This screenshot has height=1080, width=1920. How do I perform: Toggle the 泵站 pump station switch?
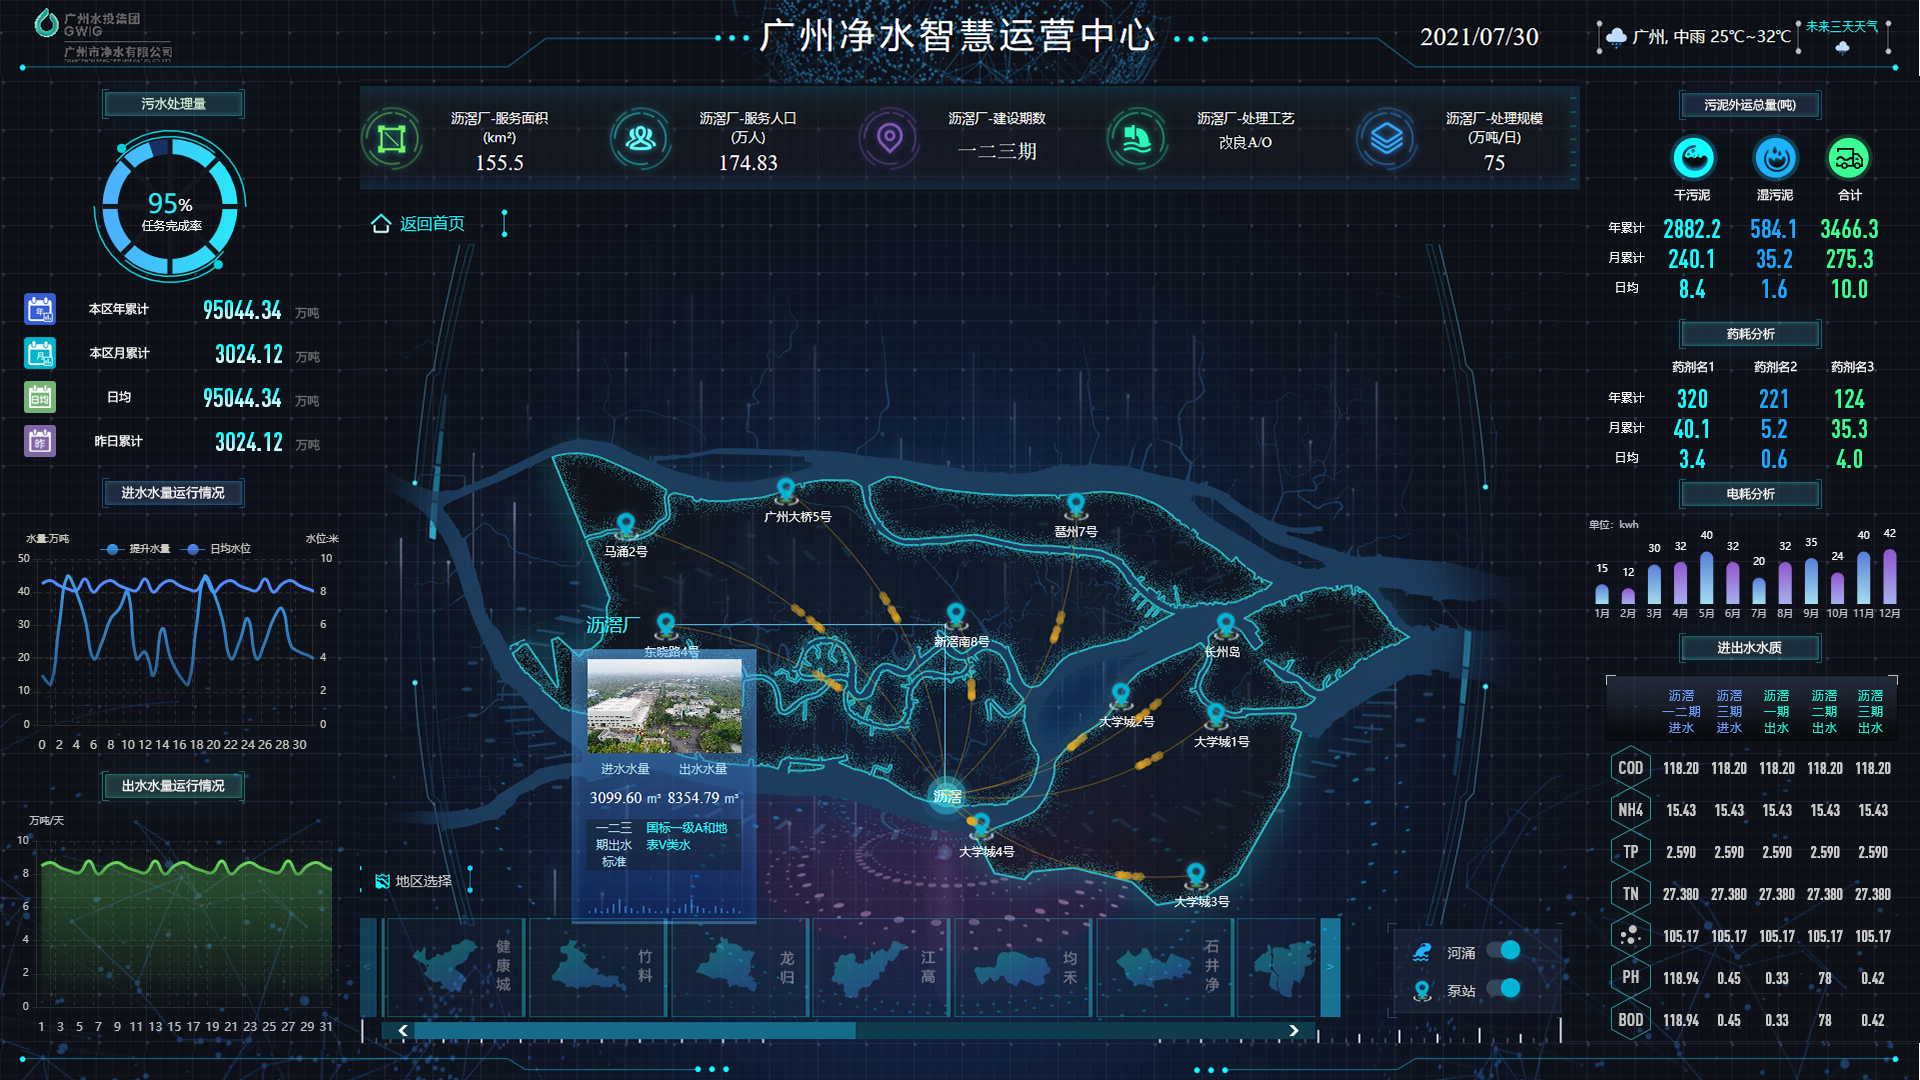tap(1503, 989)
